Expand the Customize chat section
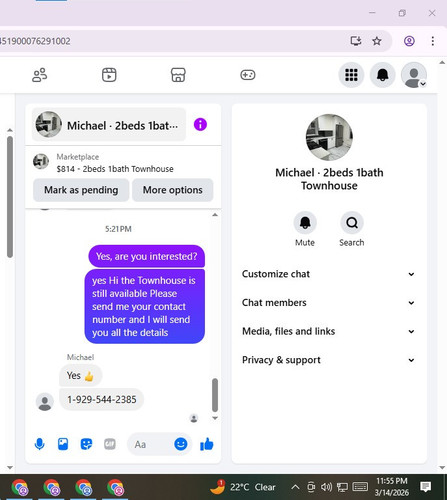Image resolution: width=447 pixels, height=500 pixels. click(329, 274)
